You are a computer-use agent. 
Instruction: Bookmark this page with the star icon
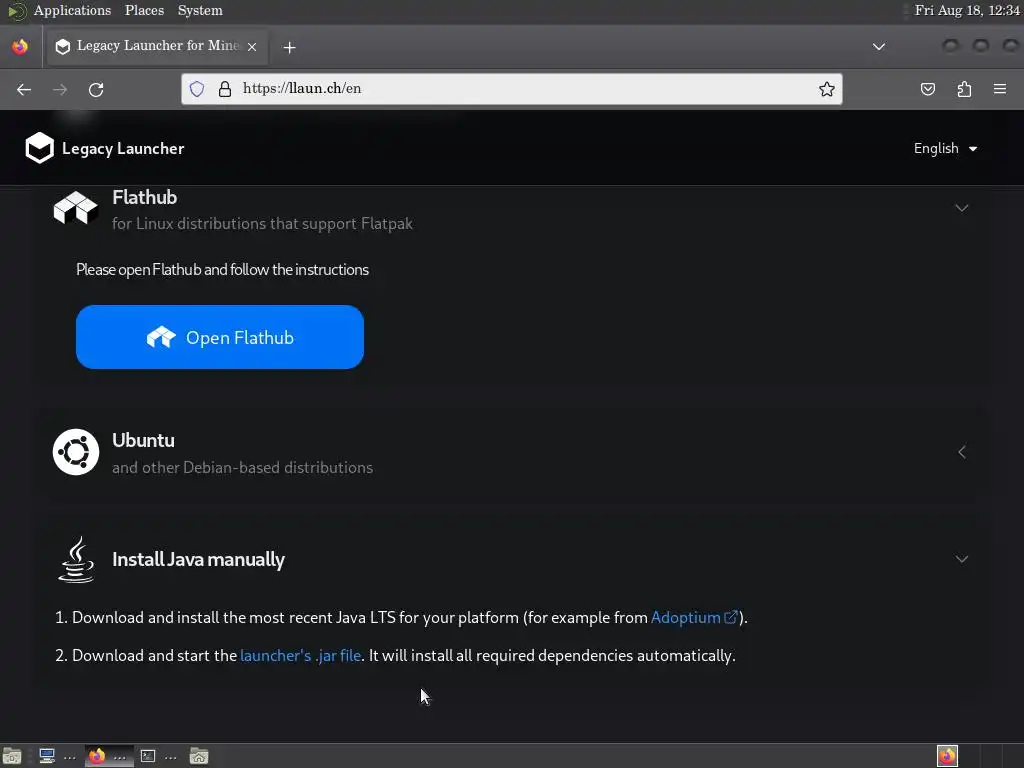pyautogui.click(x=827, y=89)
